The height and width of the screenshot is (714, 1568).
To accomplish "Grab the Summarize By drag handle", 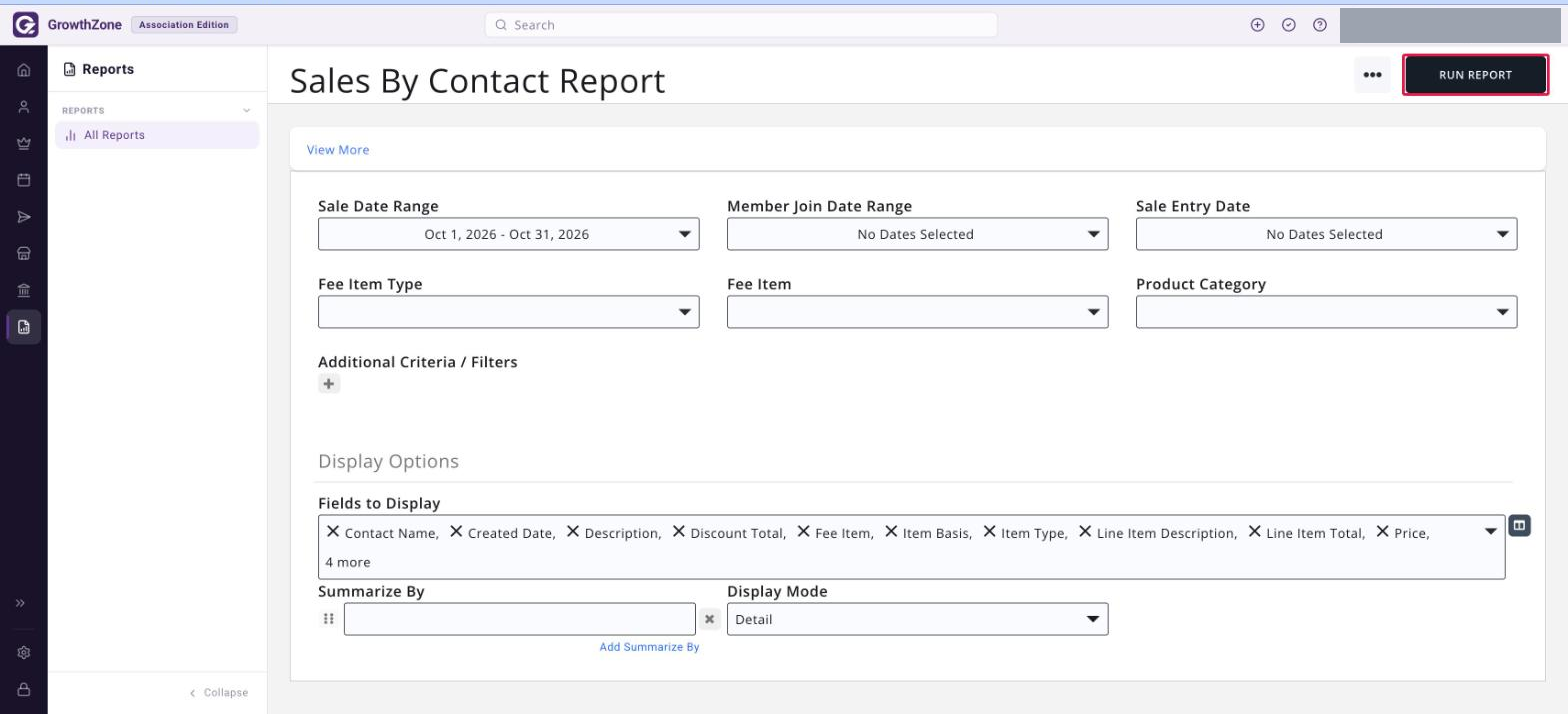I will point(328,619).
